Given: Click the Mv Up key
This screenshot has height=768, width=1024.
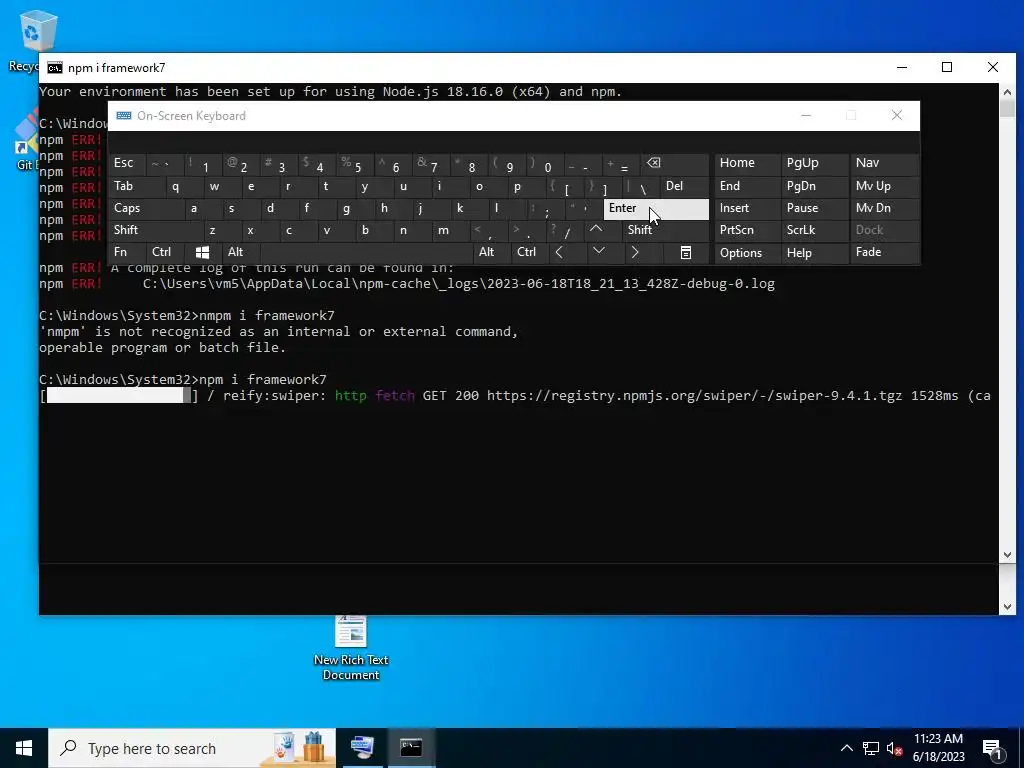Looking at the screenshot, I should [x=884, y=186].
